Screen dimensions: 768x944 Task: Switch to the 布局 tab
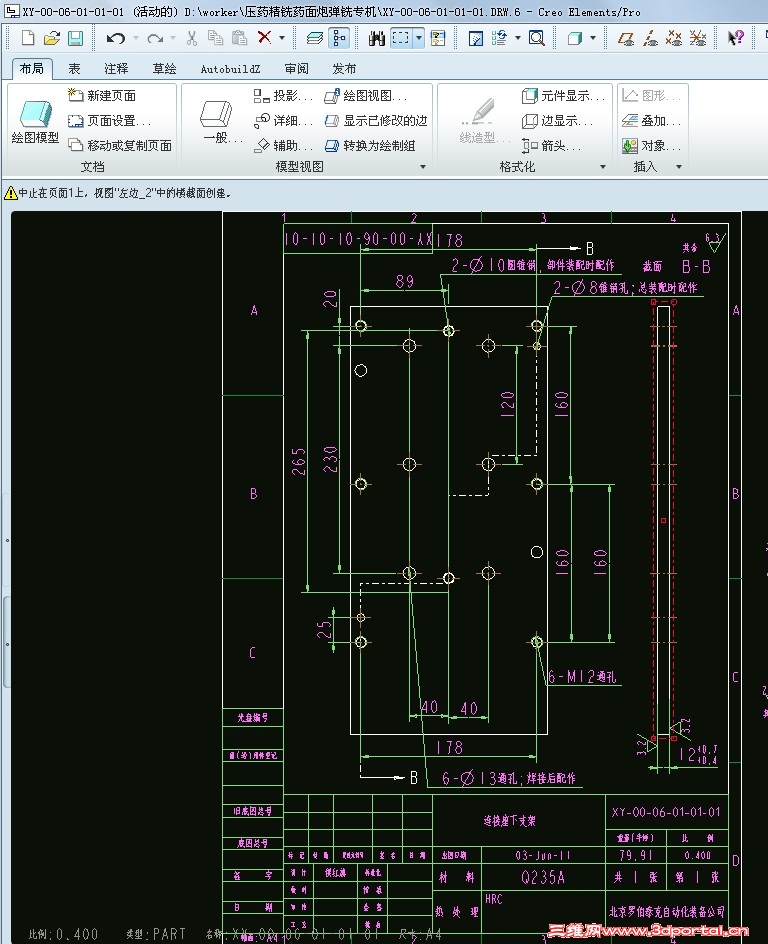32,68
